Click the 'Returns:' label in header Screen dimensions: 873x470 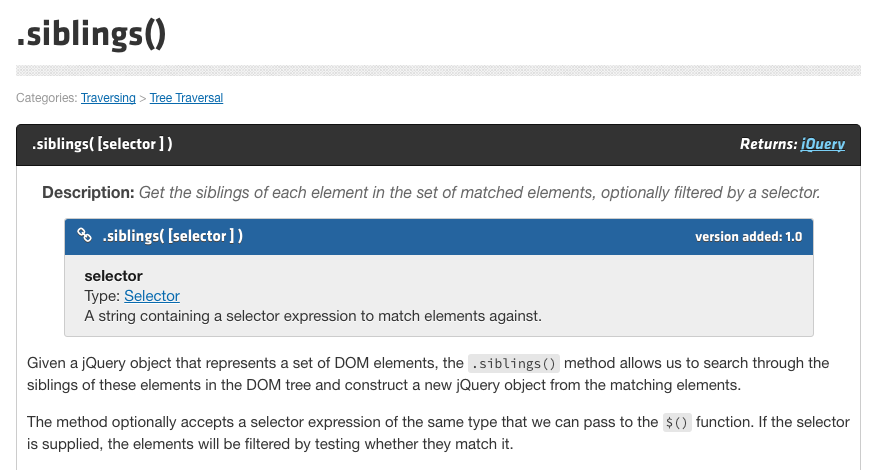point(768,144)
